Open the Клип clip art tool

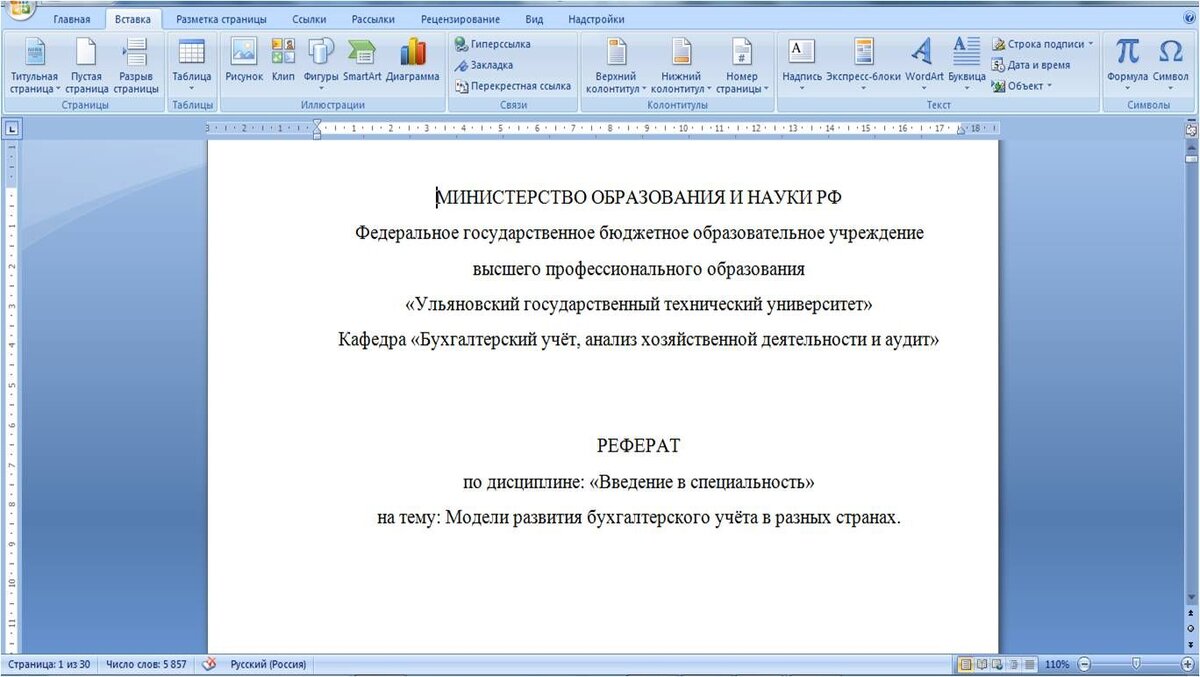283,60
